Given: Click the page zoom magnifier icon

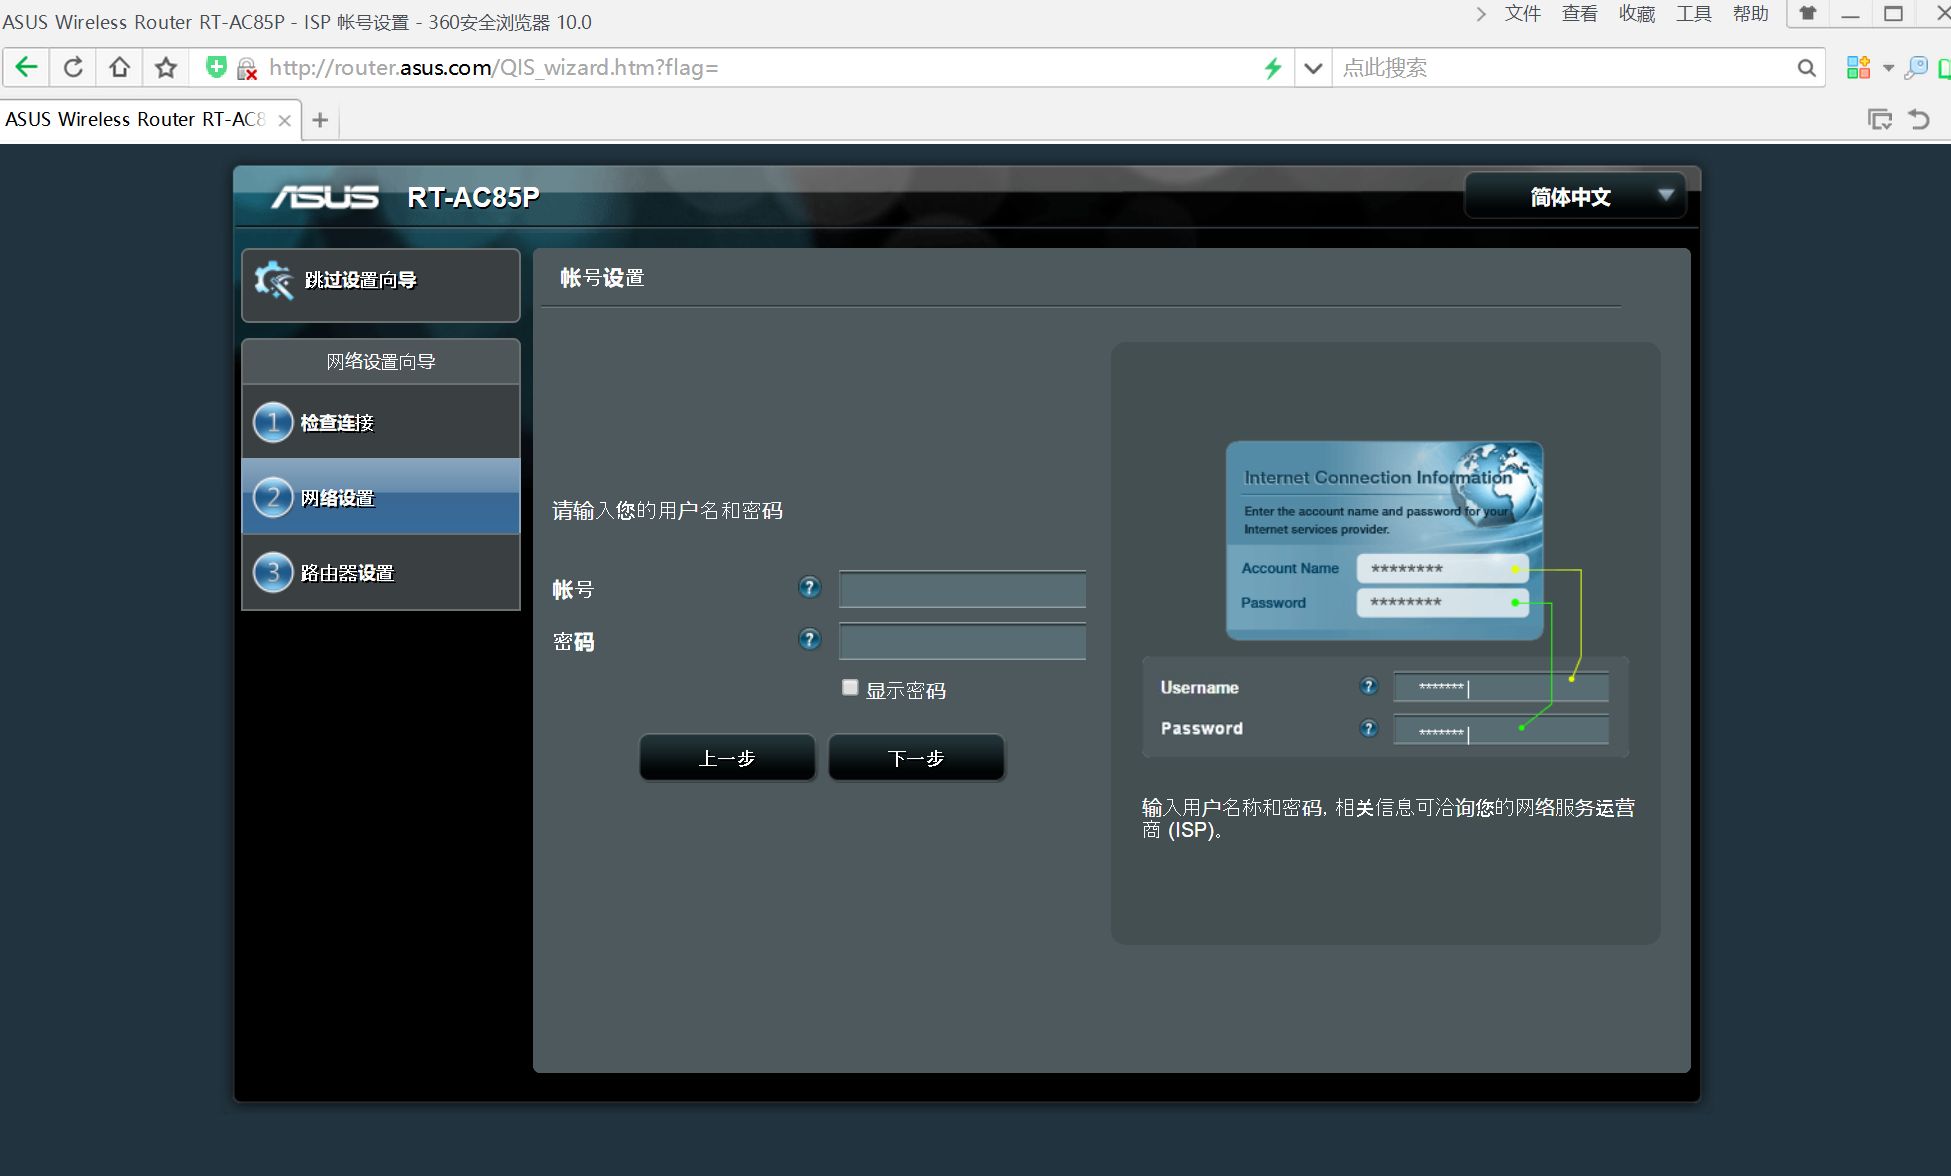Looking at the screenshot, I should tap(1916, 68).
